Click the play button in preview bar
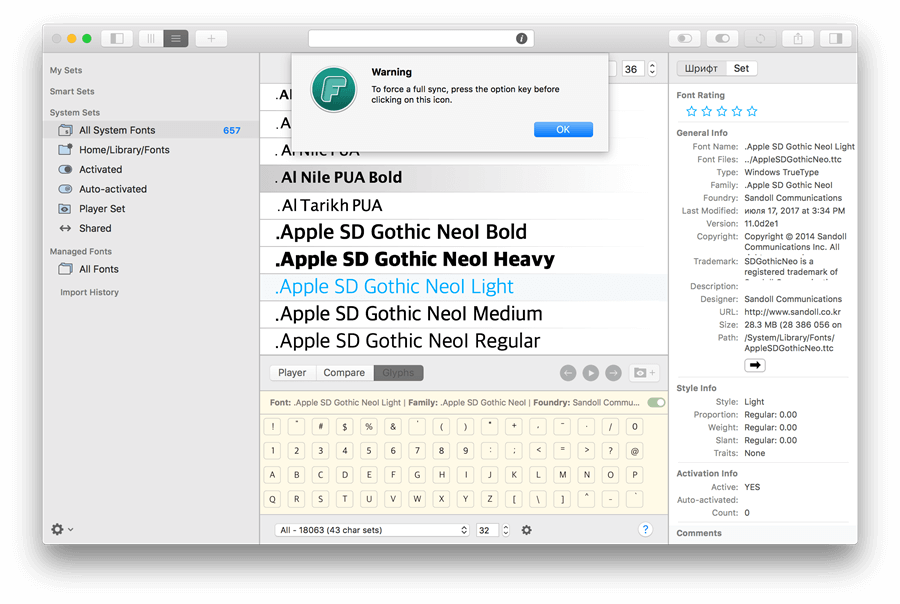 (x=591, y=373)
